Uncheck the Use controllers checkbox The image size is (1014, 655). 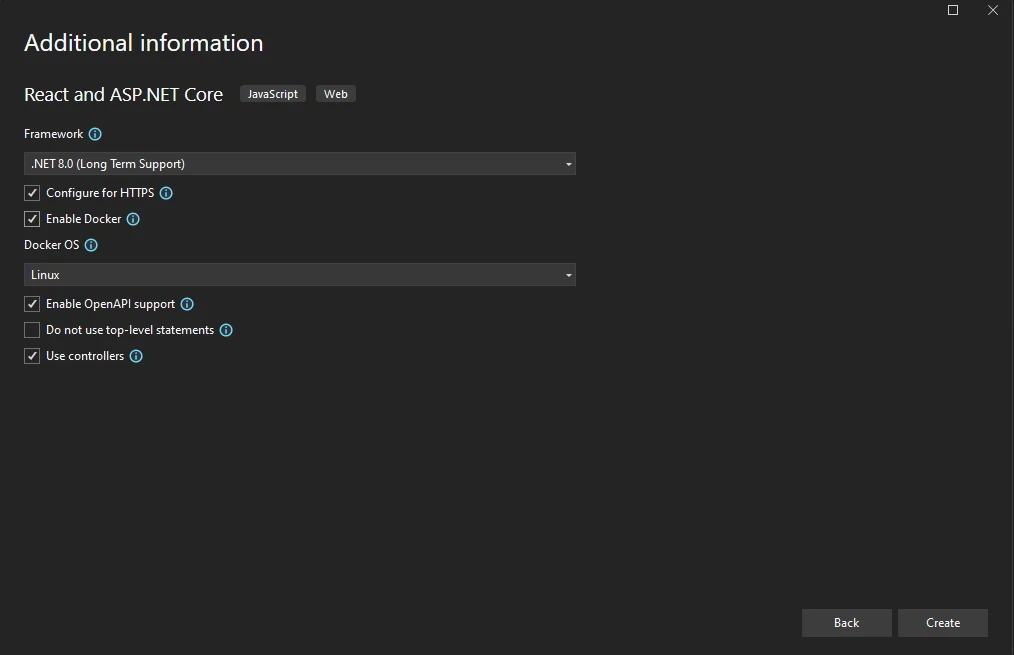pos(32,356)
